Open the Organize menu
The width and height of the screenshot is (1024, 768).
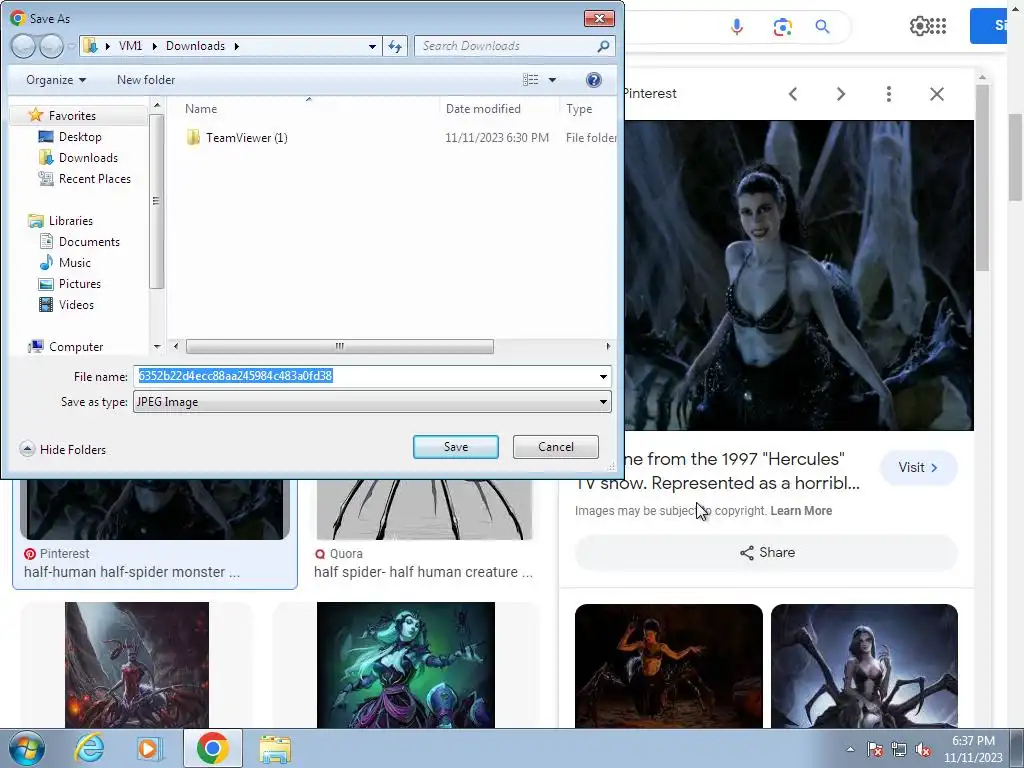click(x=56, y=80)
